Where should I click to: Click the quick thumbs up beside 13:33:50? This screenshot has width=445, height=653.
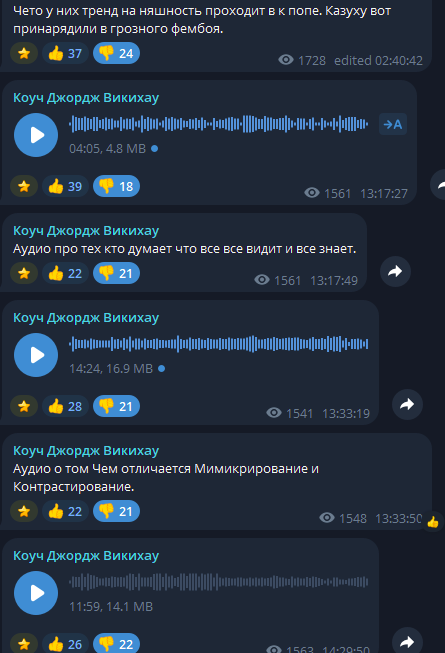pos(433,522)
